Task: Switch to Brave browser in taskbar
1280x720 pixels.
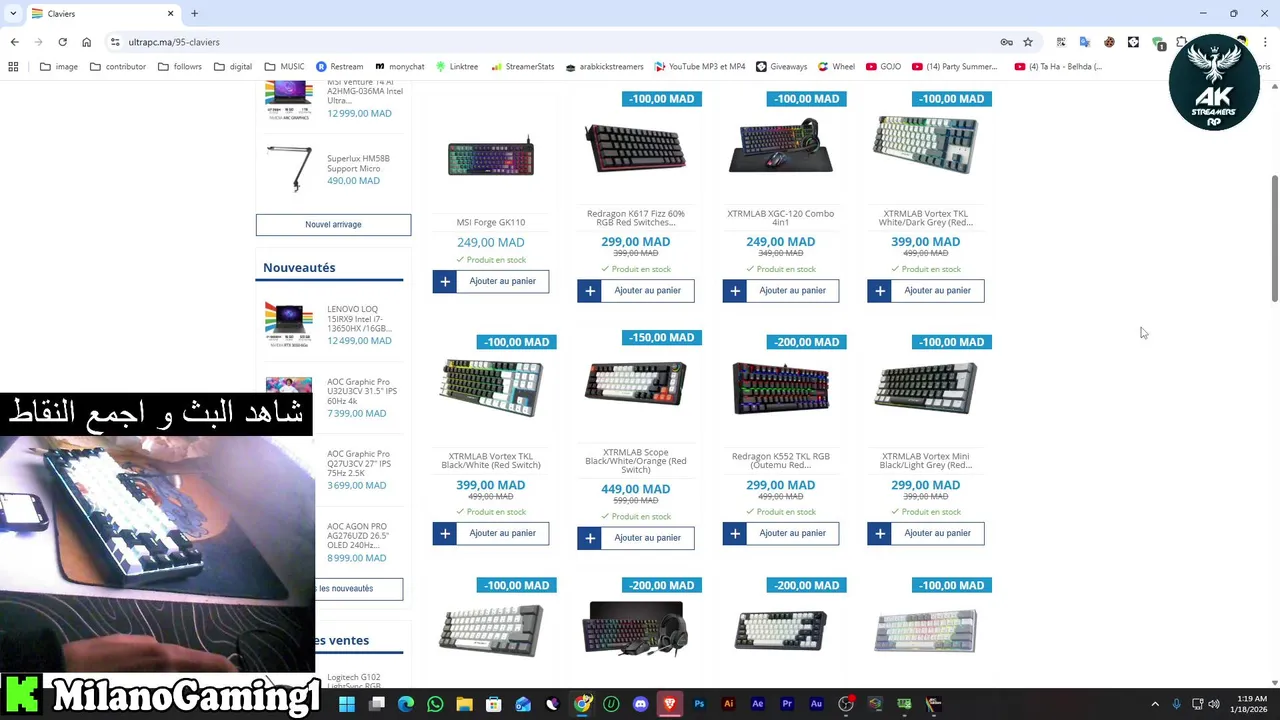Action: click(x=670, y=704)
